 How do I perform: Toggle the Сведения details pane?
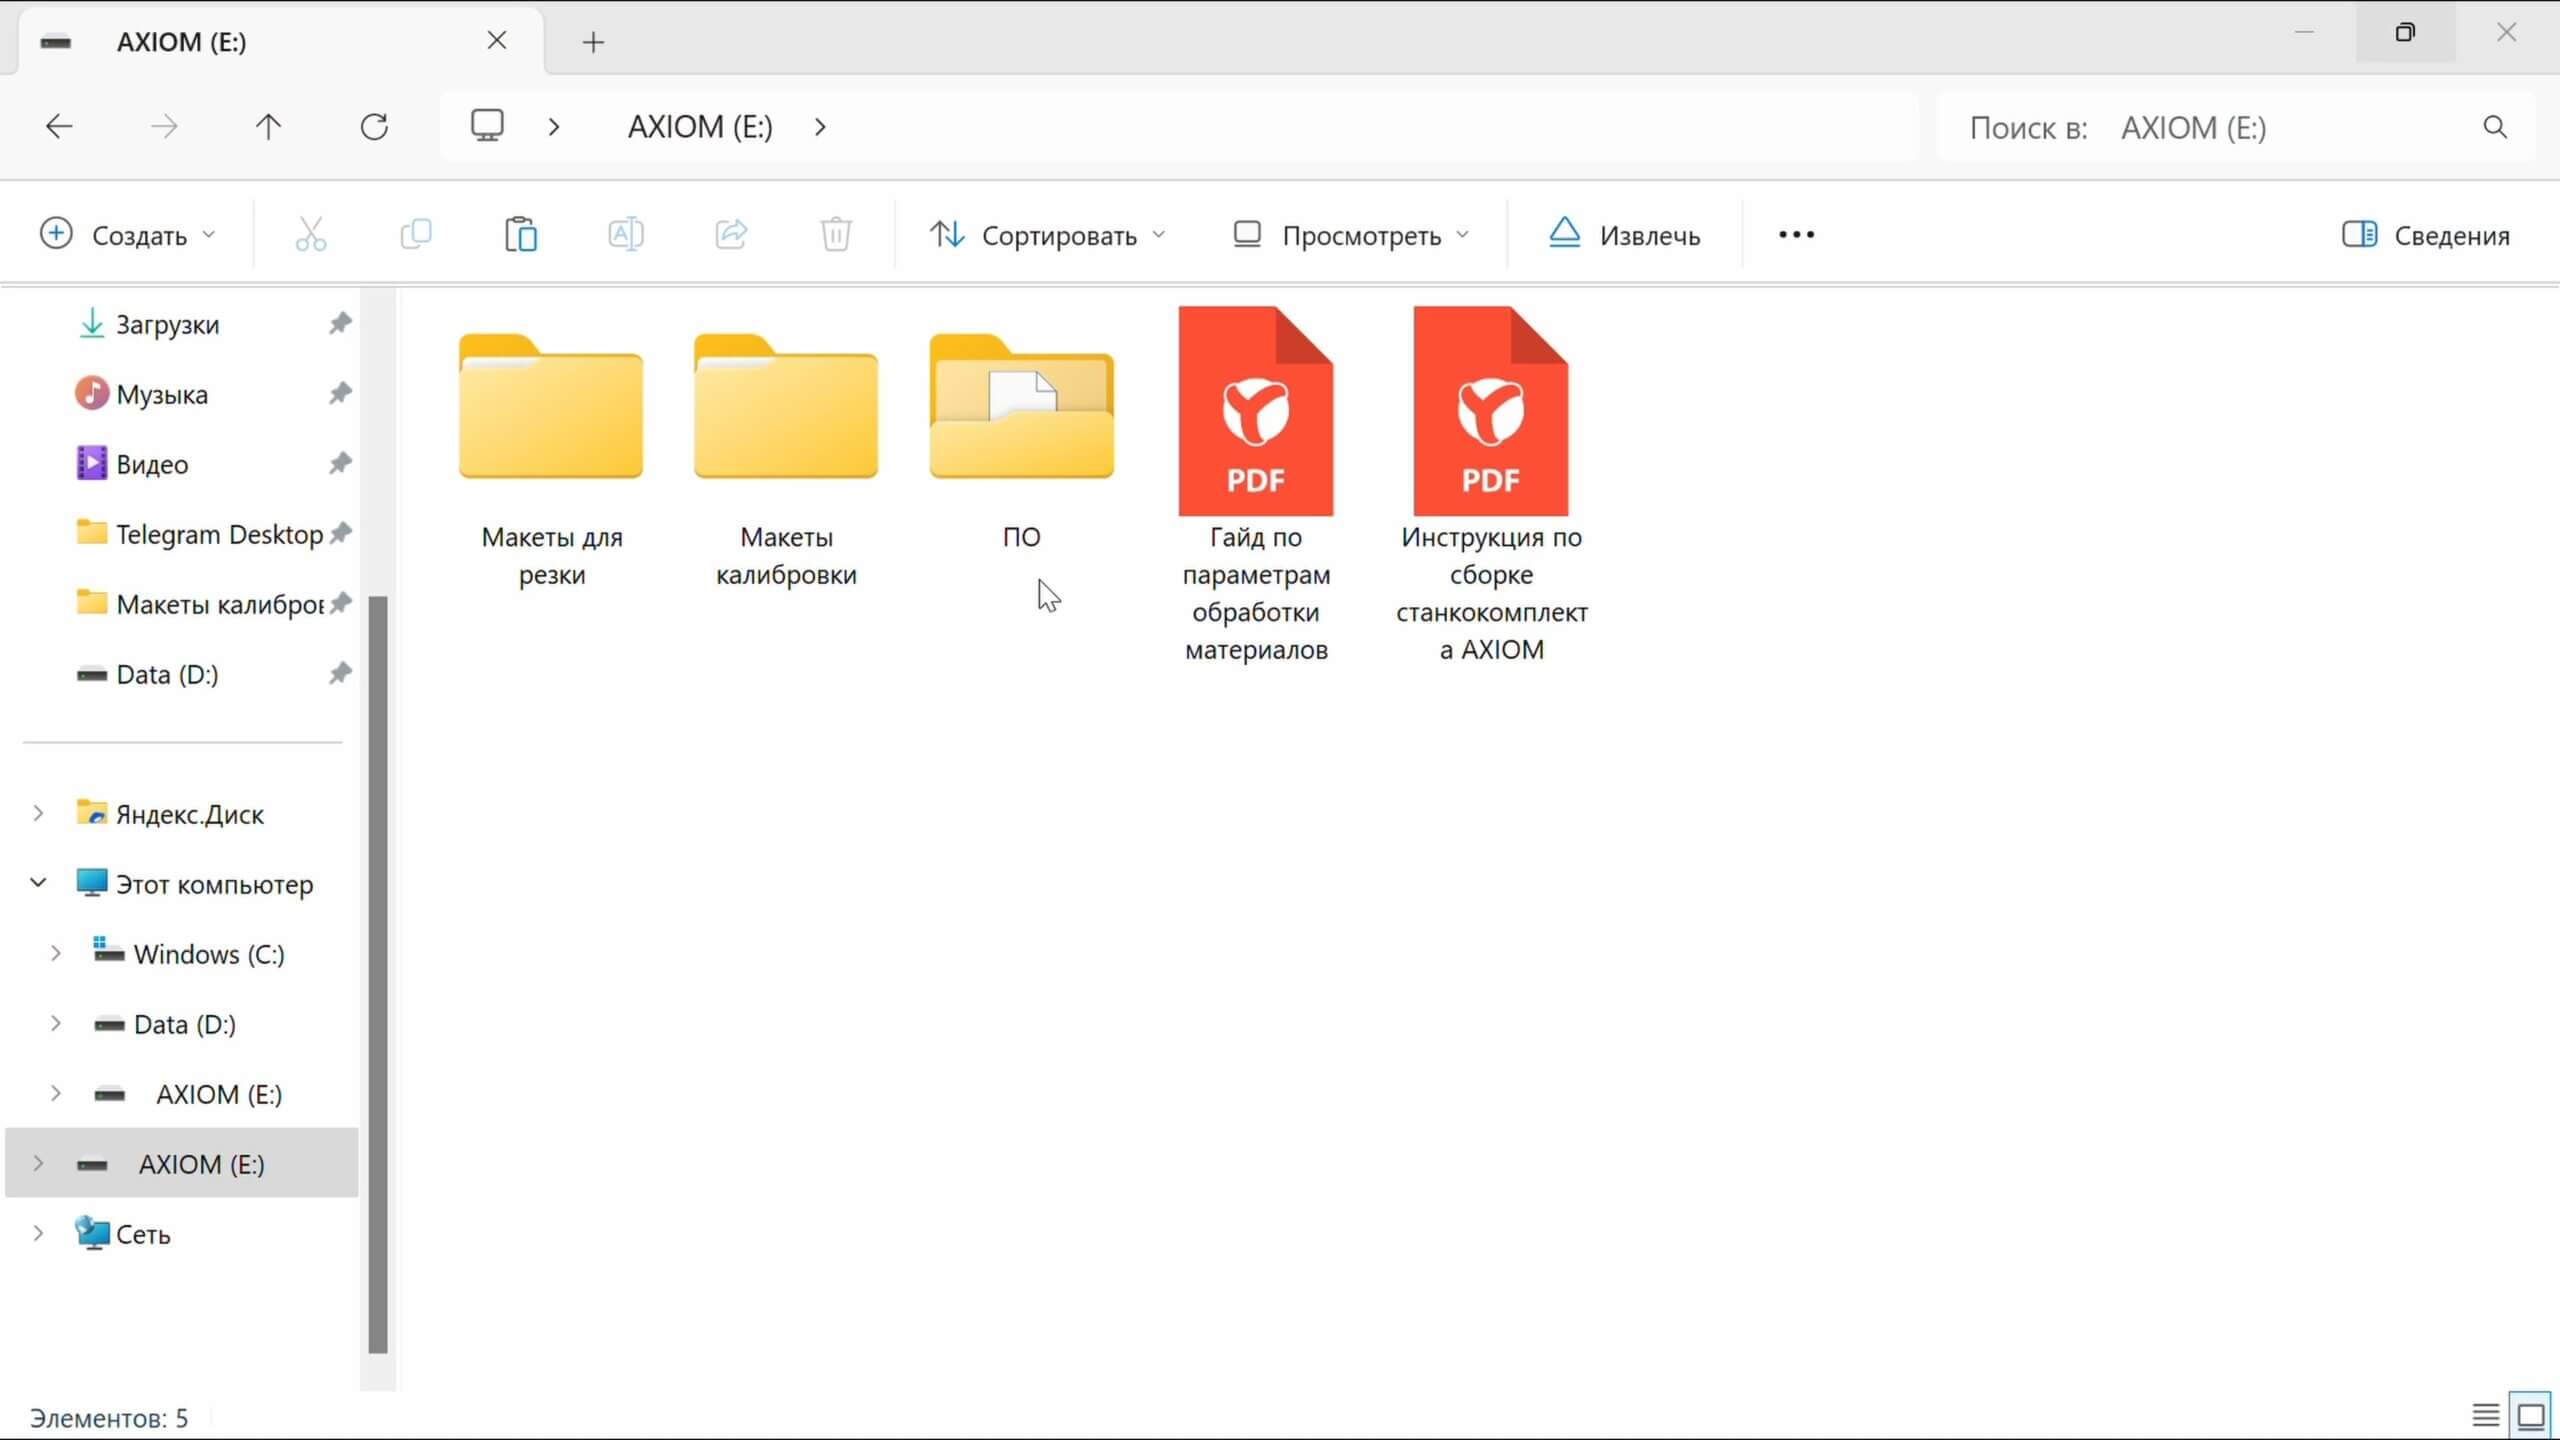pyautogui.click(x=2426, y=235)
